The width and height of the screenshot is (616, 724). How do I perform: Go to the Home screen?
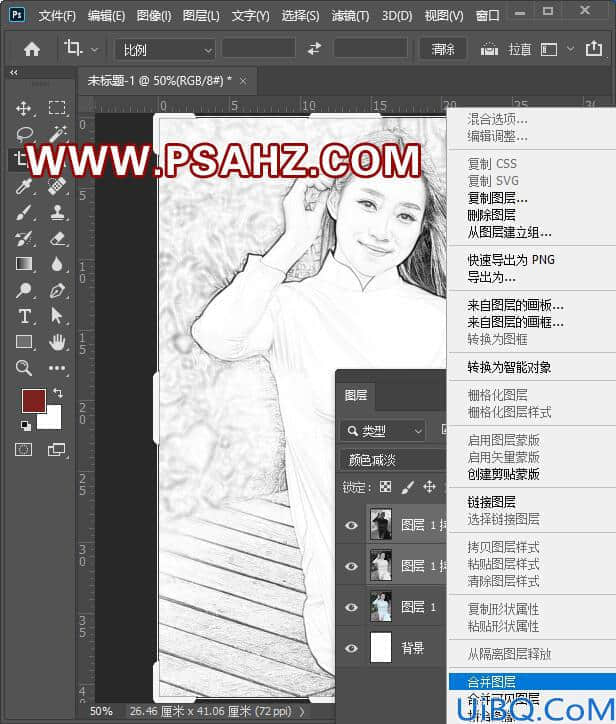(32, 49)
